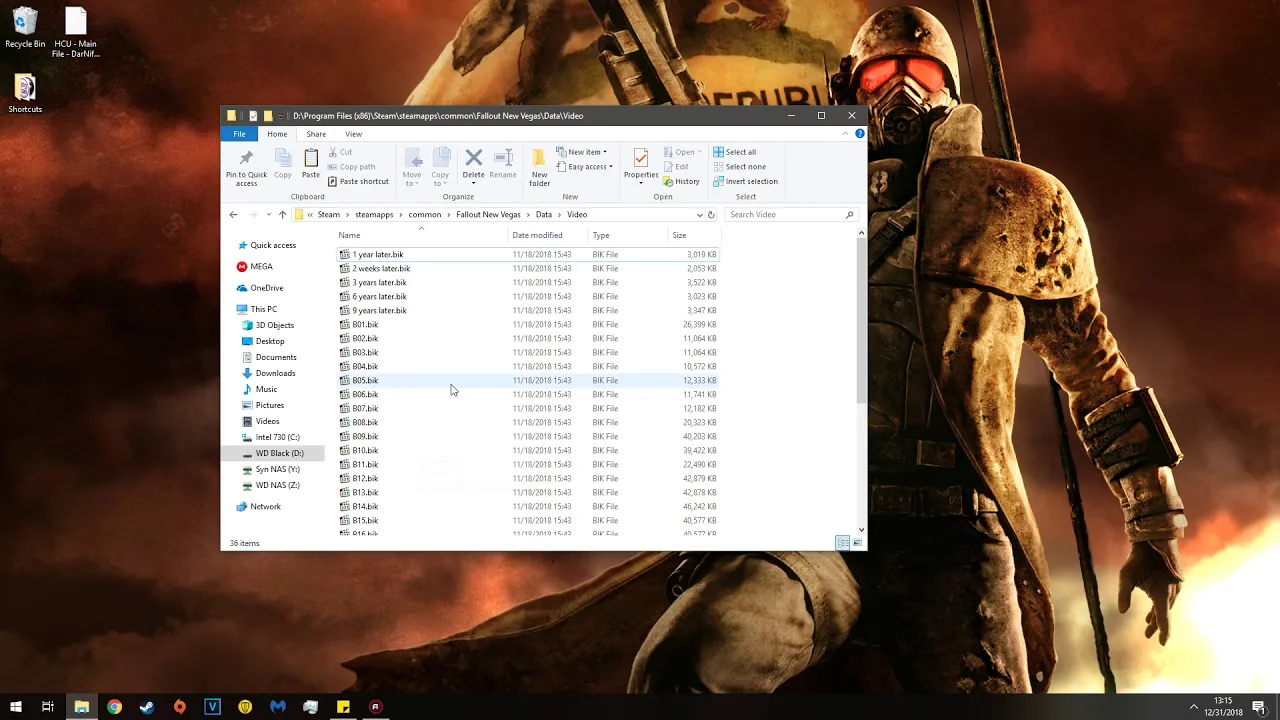The image size is (1280, 720).
Task: Open Malwarebytes from the taskbar
Action: 278,707
